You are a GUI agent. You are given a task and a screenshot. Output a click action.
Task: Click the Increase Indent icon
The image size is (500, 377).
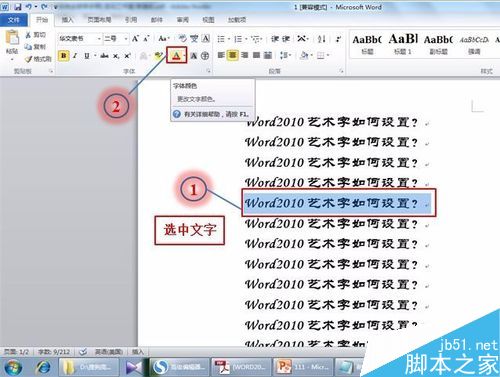coord(286,39)
